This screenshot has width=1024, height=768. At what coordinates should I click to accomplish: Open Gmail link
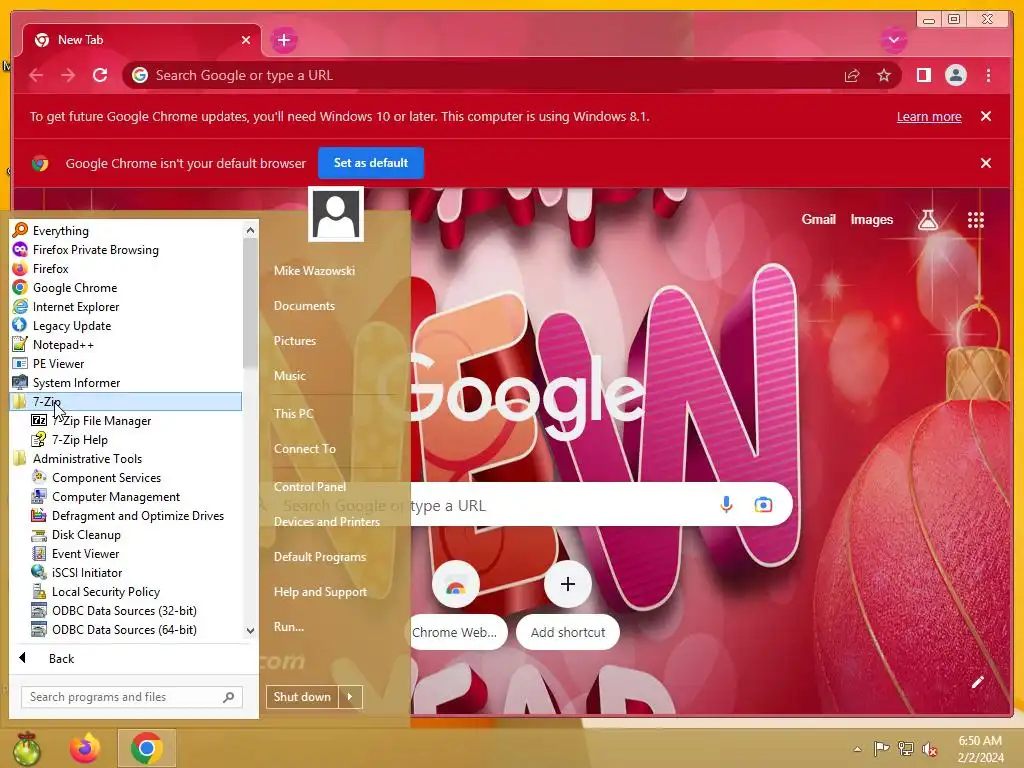[x=818, y=219]
